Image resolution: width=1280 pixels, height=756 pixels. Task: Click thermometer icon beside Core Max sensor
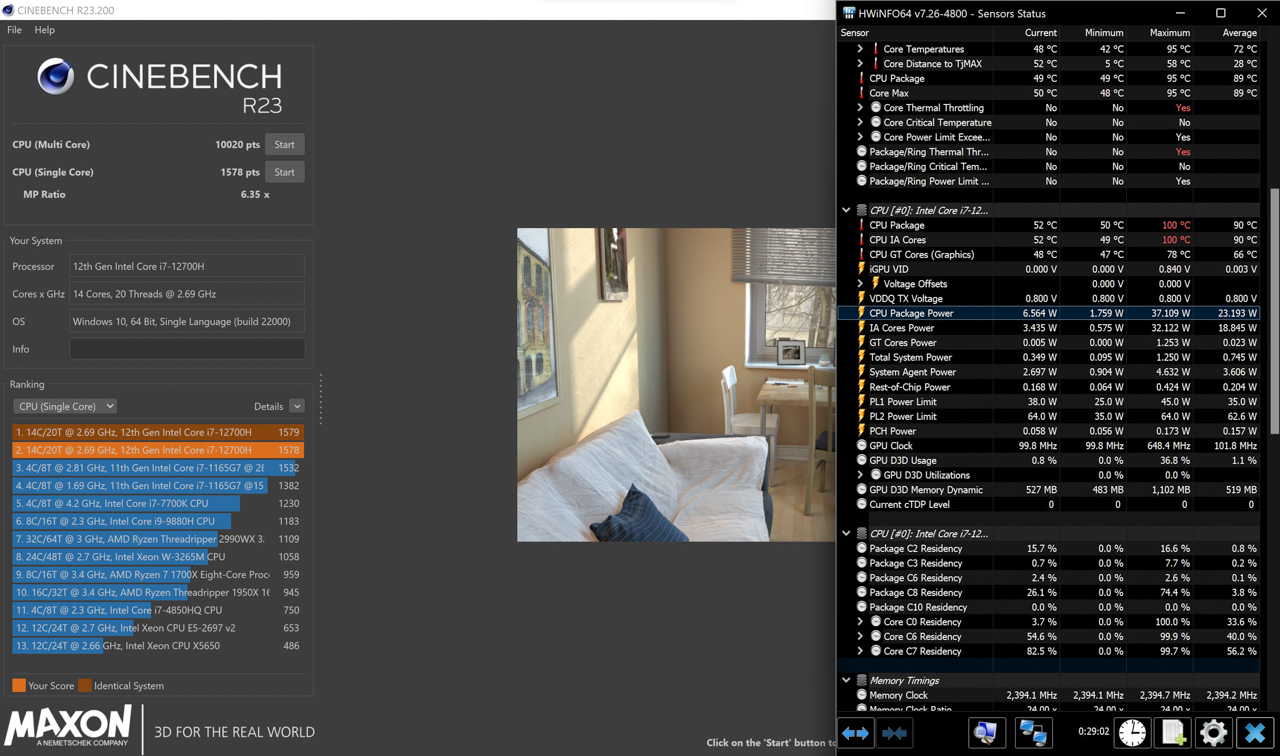861,93
